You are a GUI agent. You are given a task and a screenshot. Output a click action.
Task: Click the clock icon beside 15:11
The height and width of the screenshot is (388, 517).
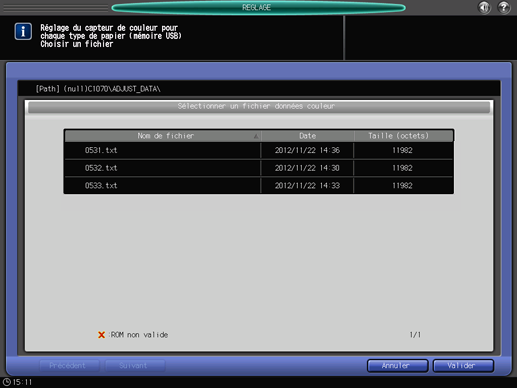click(6, 382)
